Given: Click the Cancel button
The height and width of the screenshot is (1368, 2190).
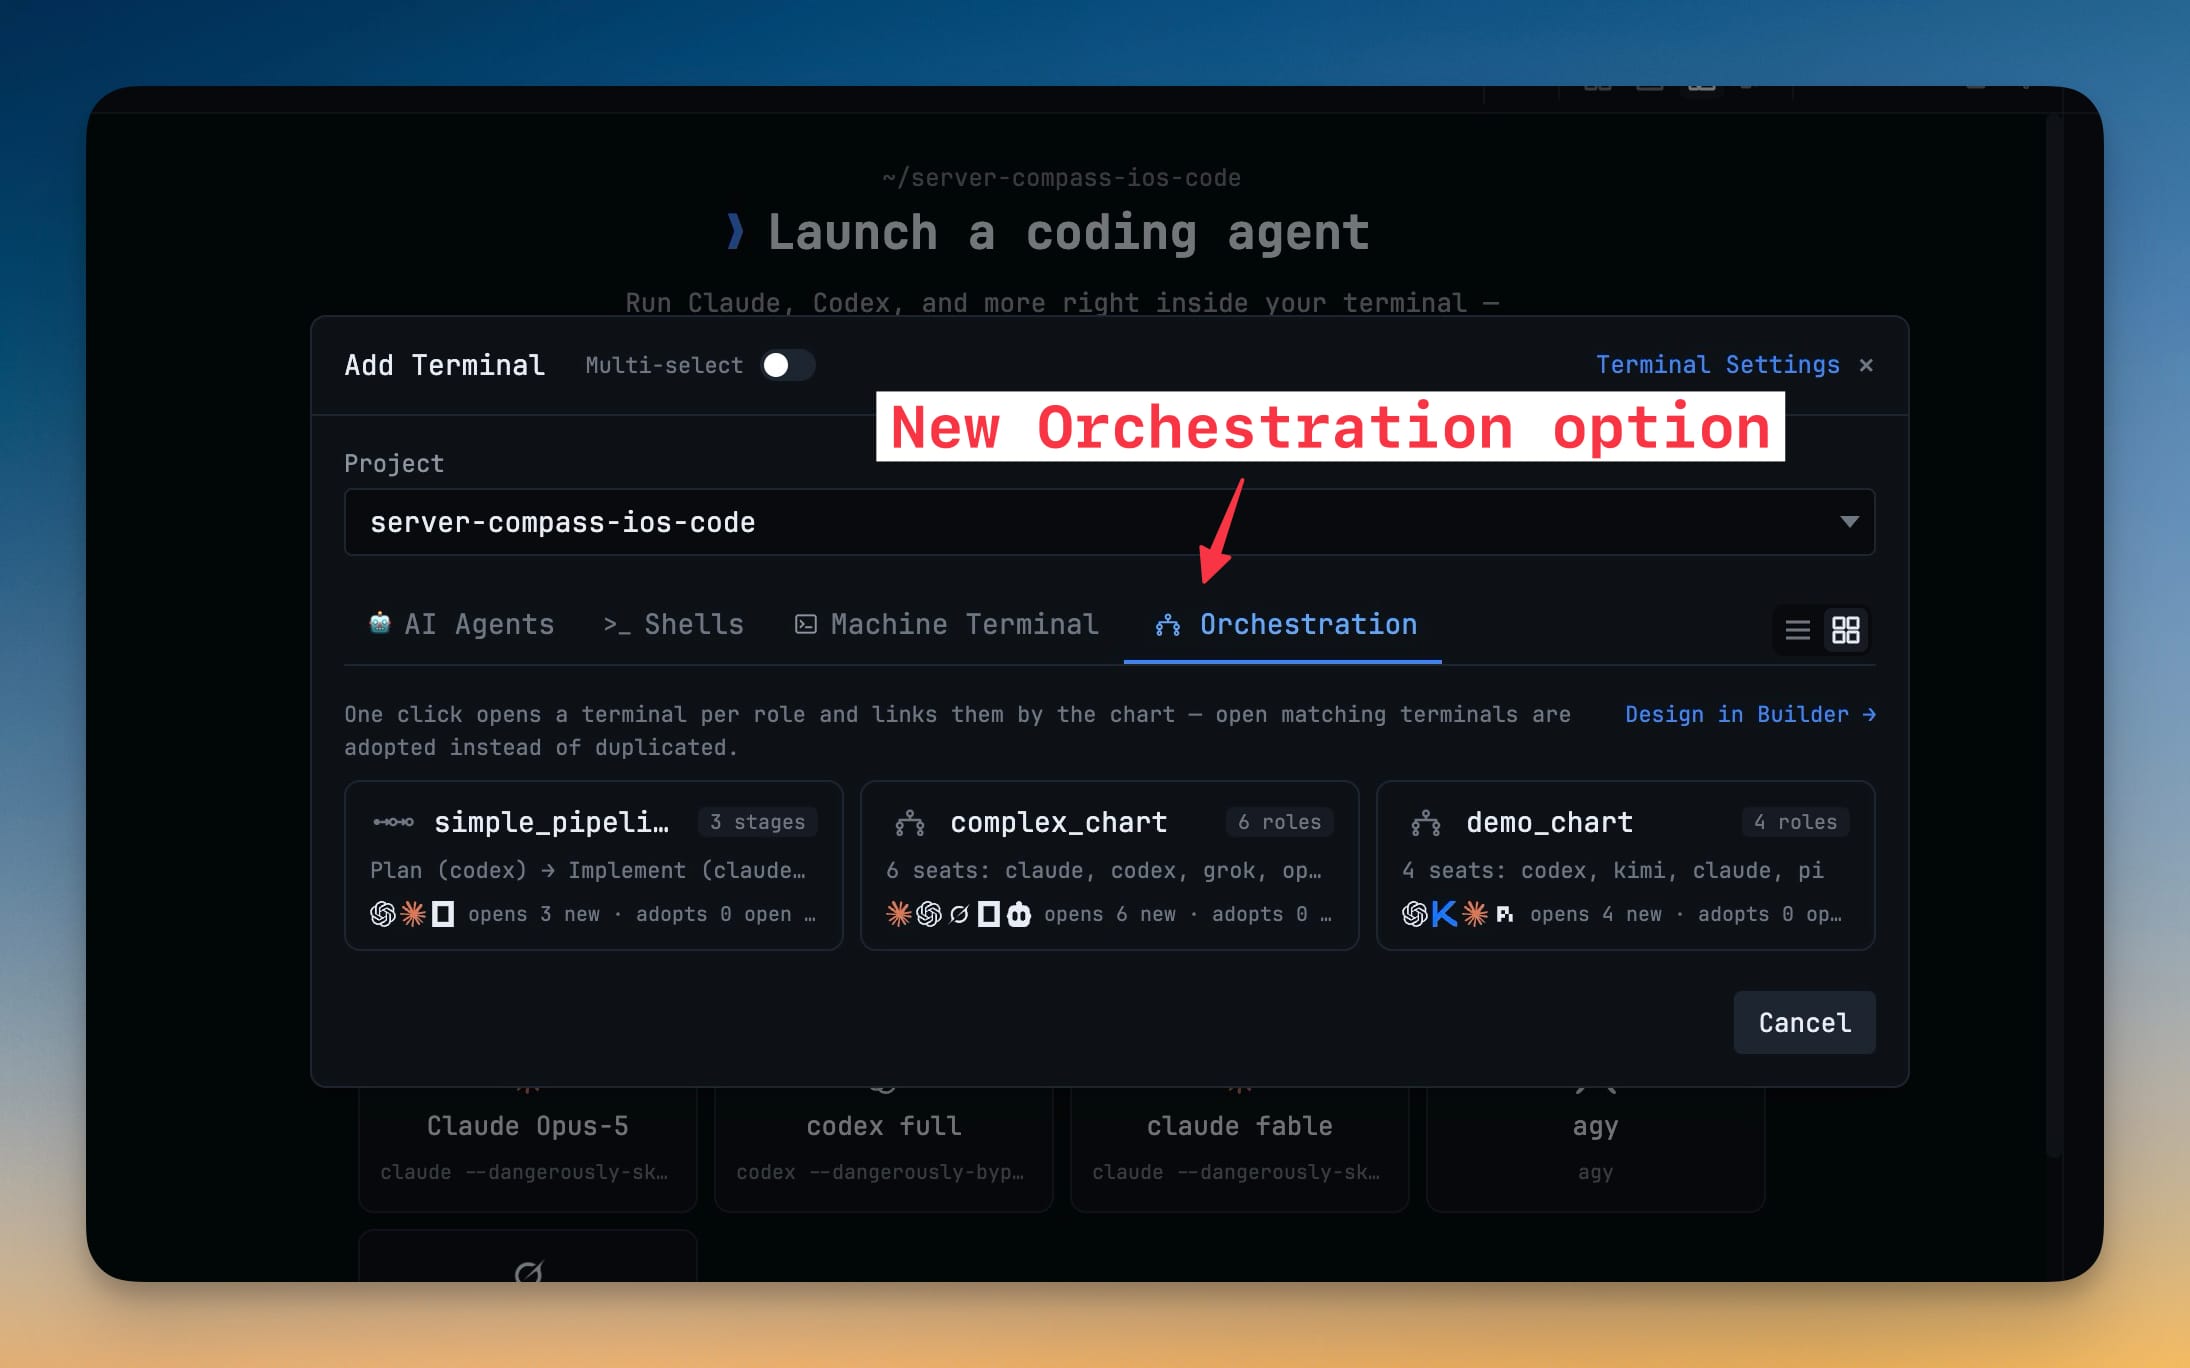Looking at the screenshot, I should pos(1805,1022).
